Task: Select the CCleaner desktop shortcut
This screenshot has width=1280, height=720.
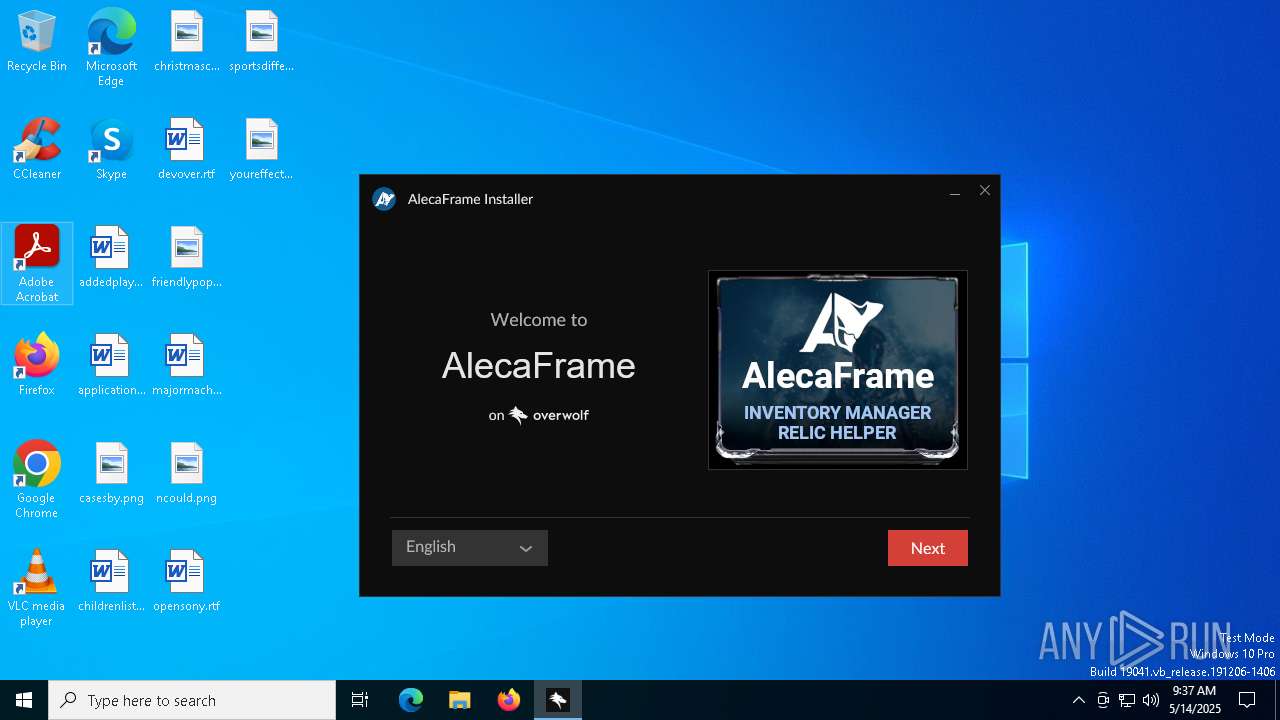Action: (x=37, y=150)
